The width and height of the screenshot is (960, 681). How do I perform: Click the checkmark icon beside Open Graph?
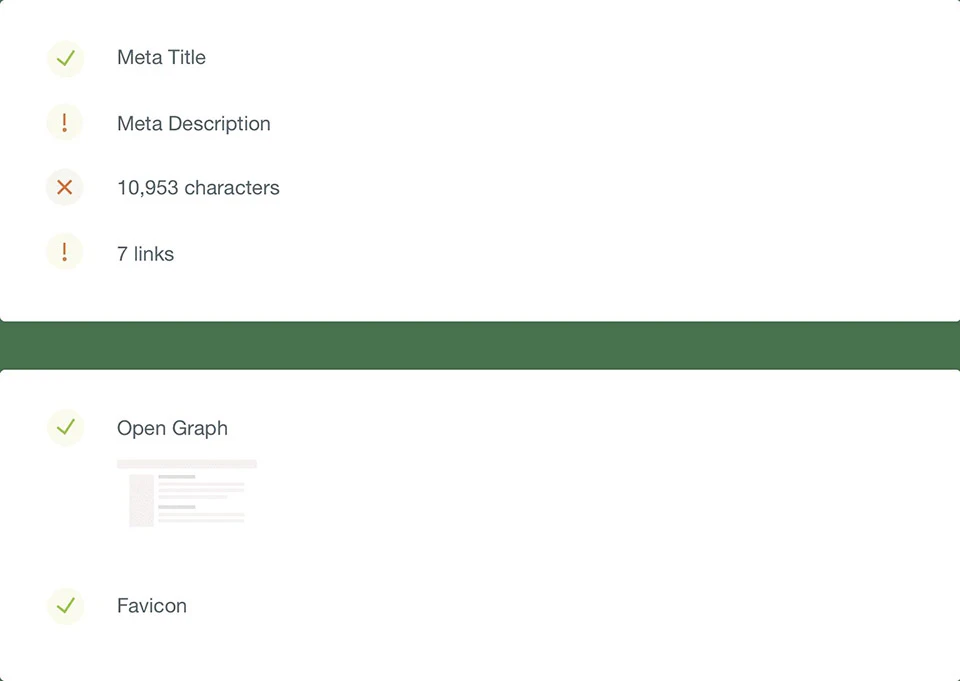(65, 428)
